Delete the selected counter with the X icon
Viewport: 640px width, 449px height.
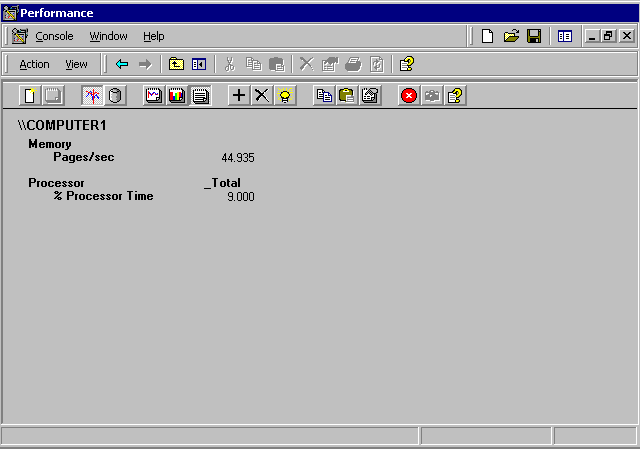coord(262,96)
